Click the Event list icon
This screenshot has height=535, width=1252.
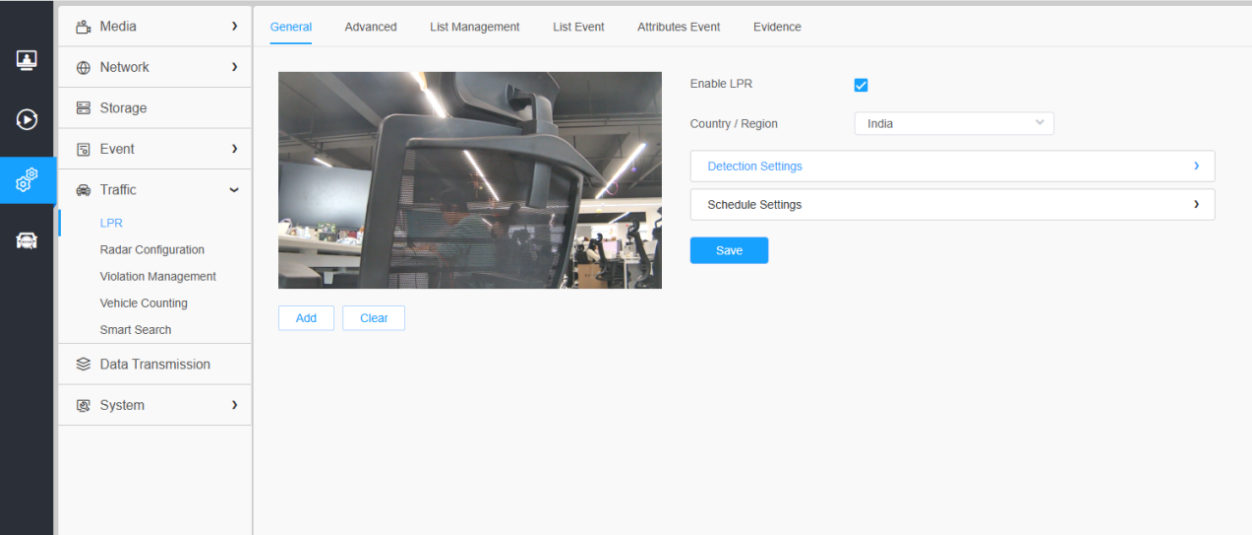click(x=83, y=149)
